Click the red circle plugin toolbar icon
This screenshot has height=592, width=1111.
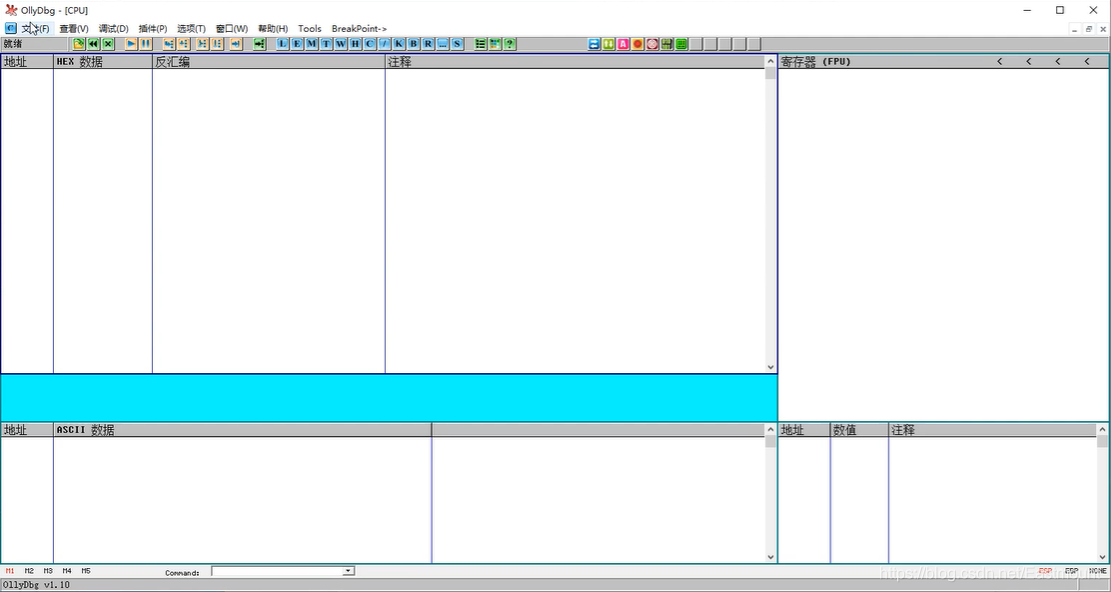(x=638, y=44)
